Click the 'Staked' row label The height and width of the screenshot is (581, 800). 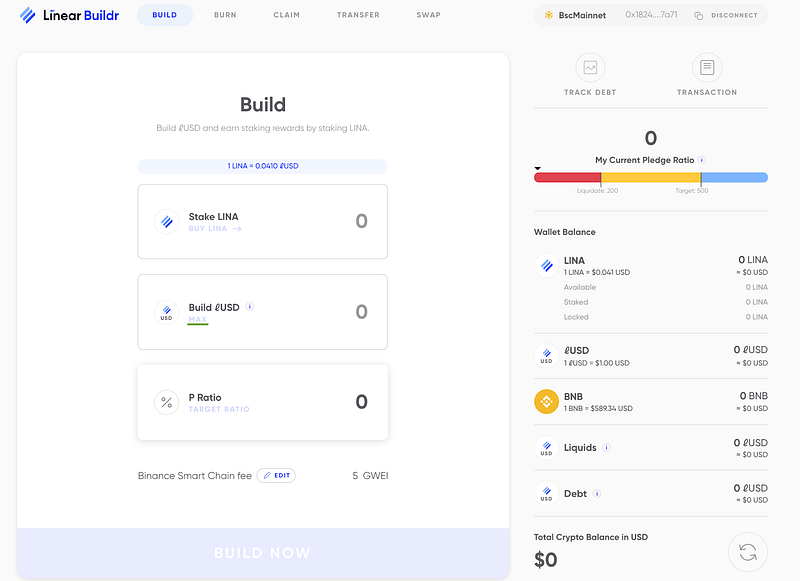576,302
